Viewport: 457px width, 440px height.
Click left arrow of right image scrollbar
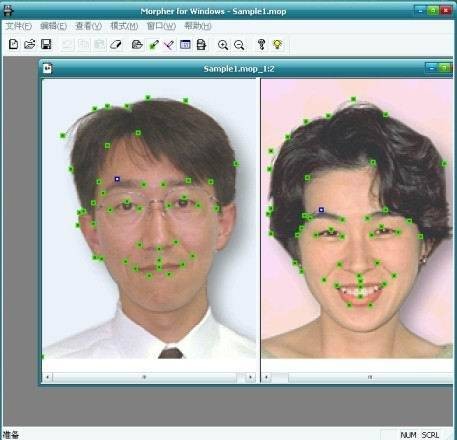(266, 377)
